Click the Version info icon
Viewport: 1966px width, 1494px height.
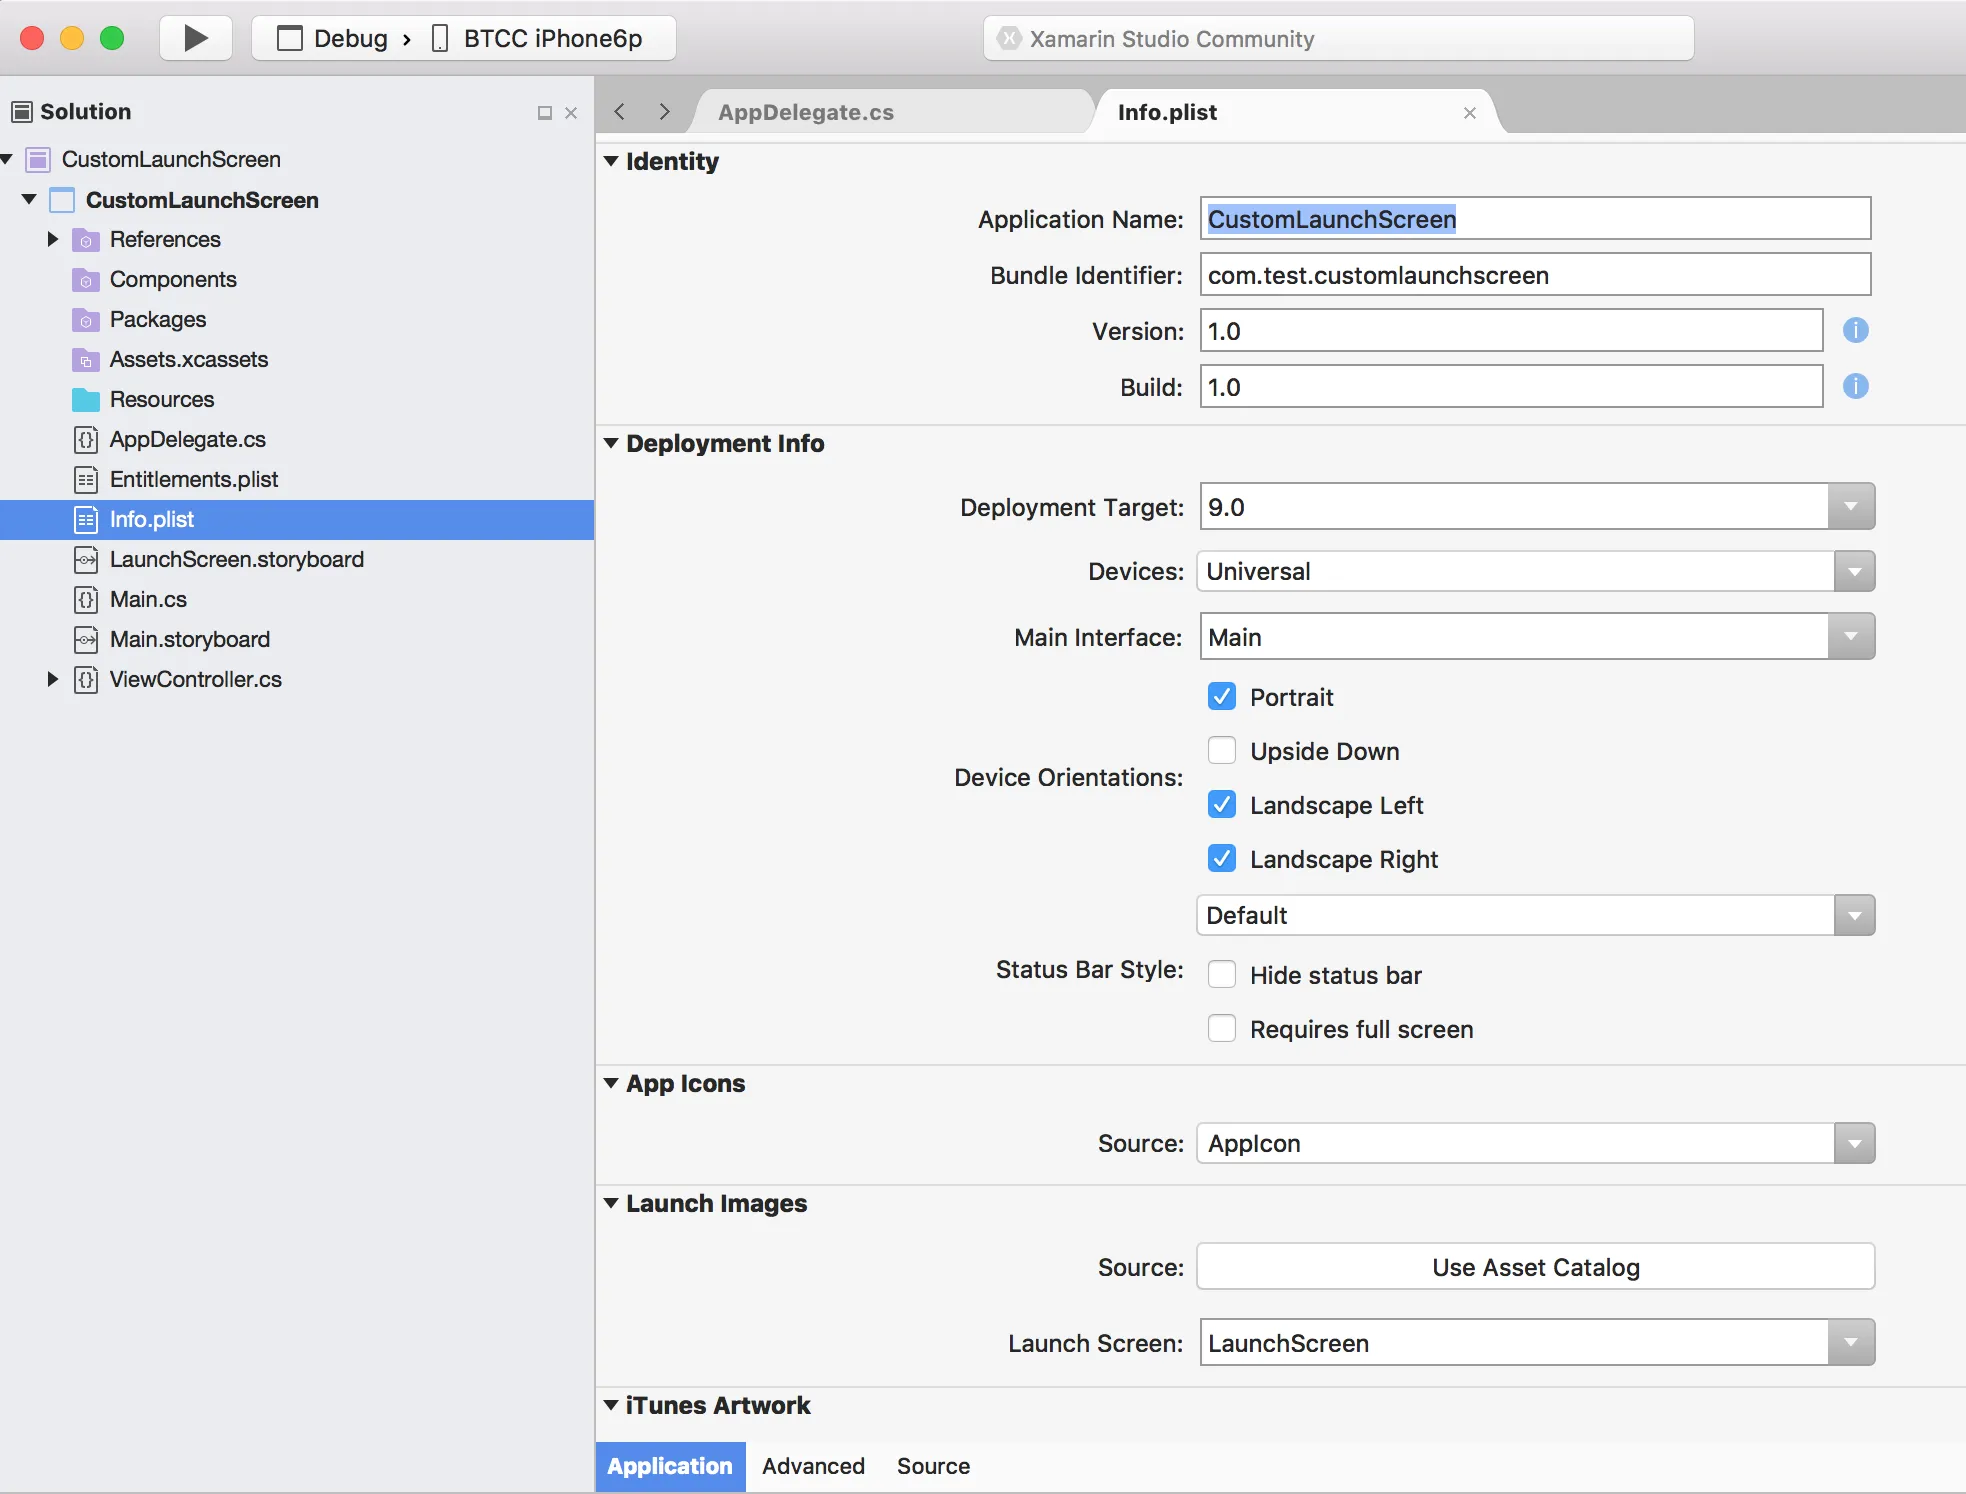[1855, 330]
